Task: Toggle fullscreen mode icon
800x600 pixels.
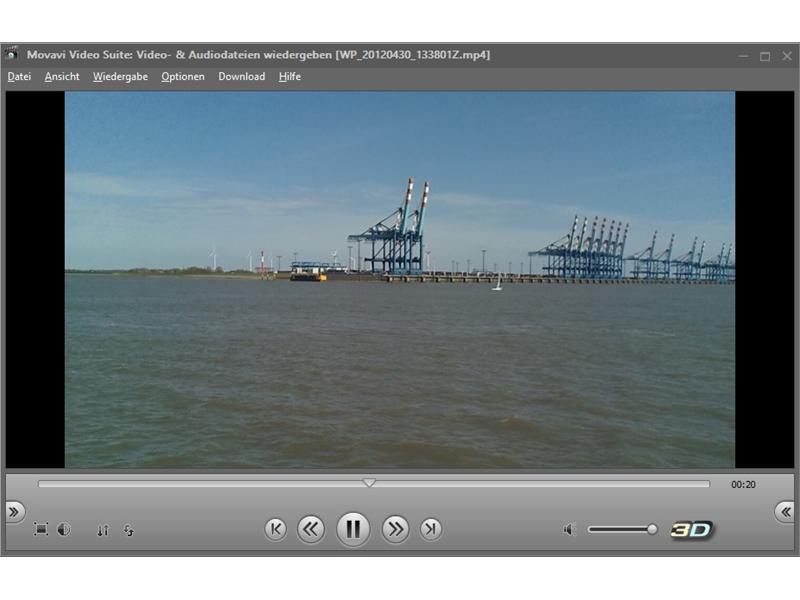Action: click(x=41, y=529)
